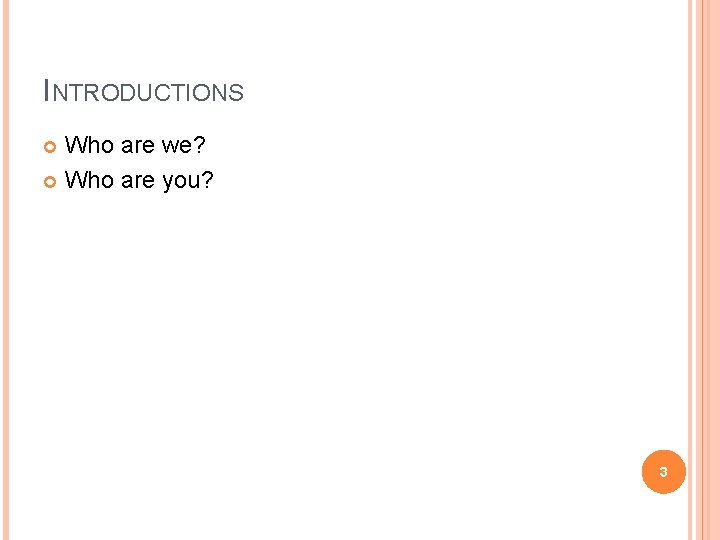The image size is (720, 540).
Task: Click the orange slide number 3 circle
Action: (x=663, y=469)
